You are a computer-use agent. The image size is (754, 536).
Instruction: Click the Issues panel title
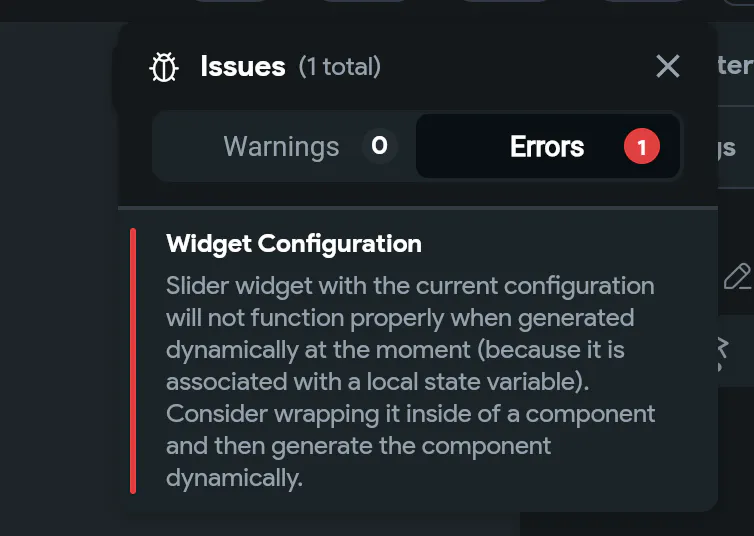click(x=243, y=67)
